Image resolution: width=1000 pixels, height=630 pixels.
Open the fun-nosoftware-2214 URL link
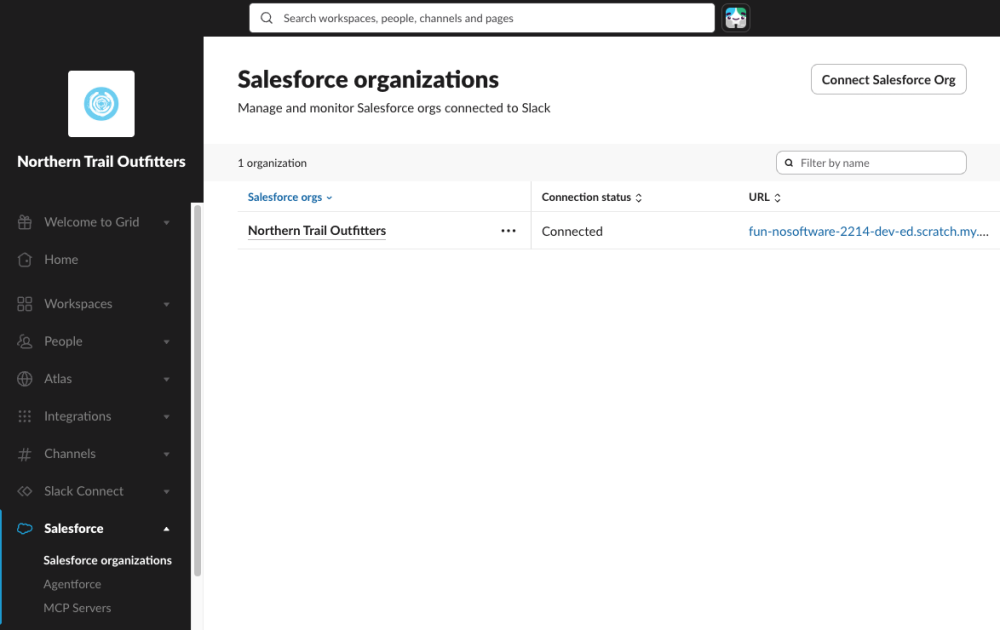pos(869,231)
